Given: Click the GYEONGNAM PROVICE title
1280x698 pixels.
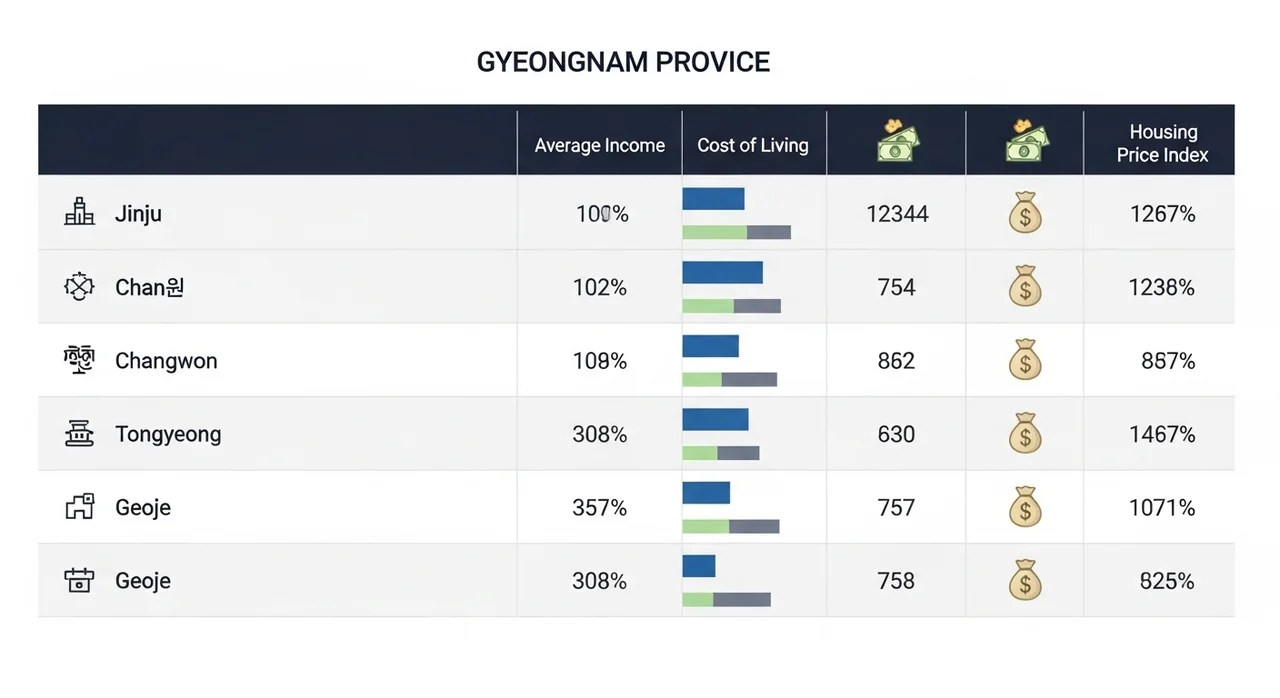Looking at the screenshot, I should 623,62.
